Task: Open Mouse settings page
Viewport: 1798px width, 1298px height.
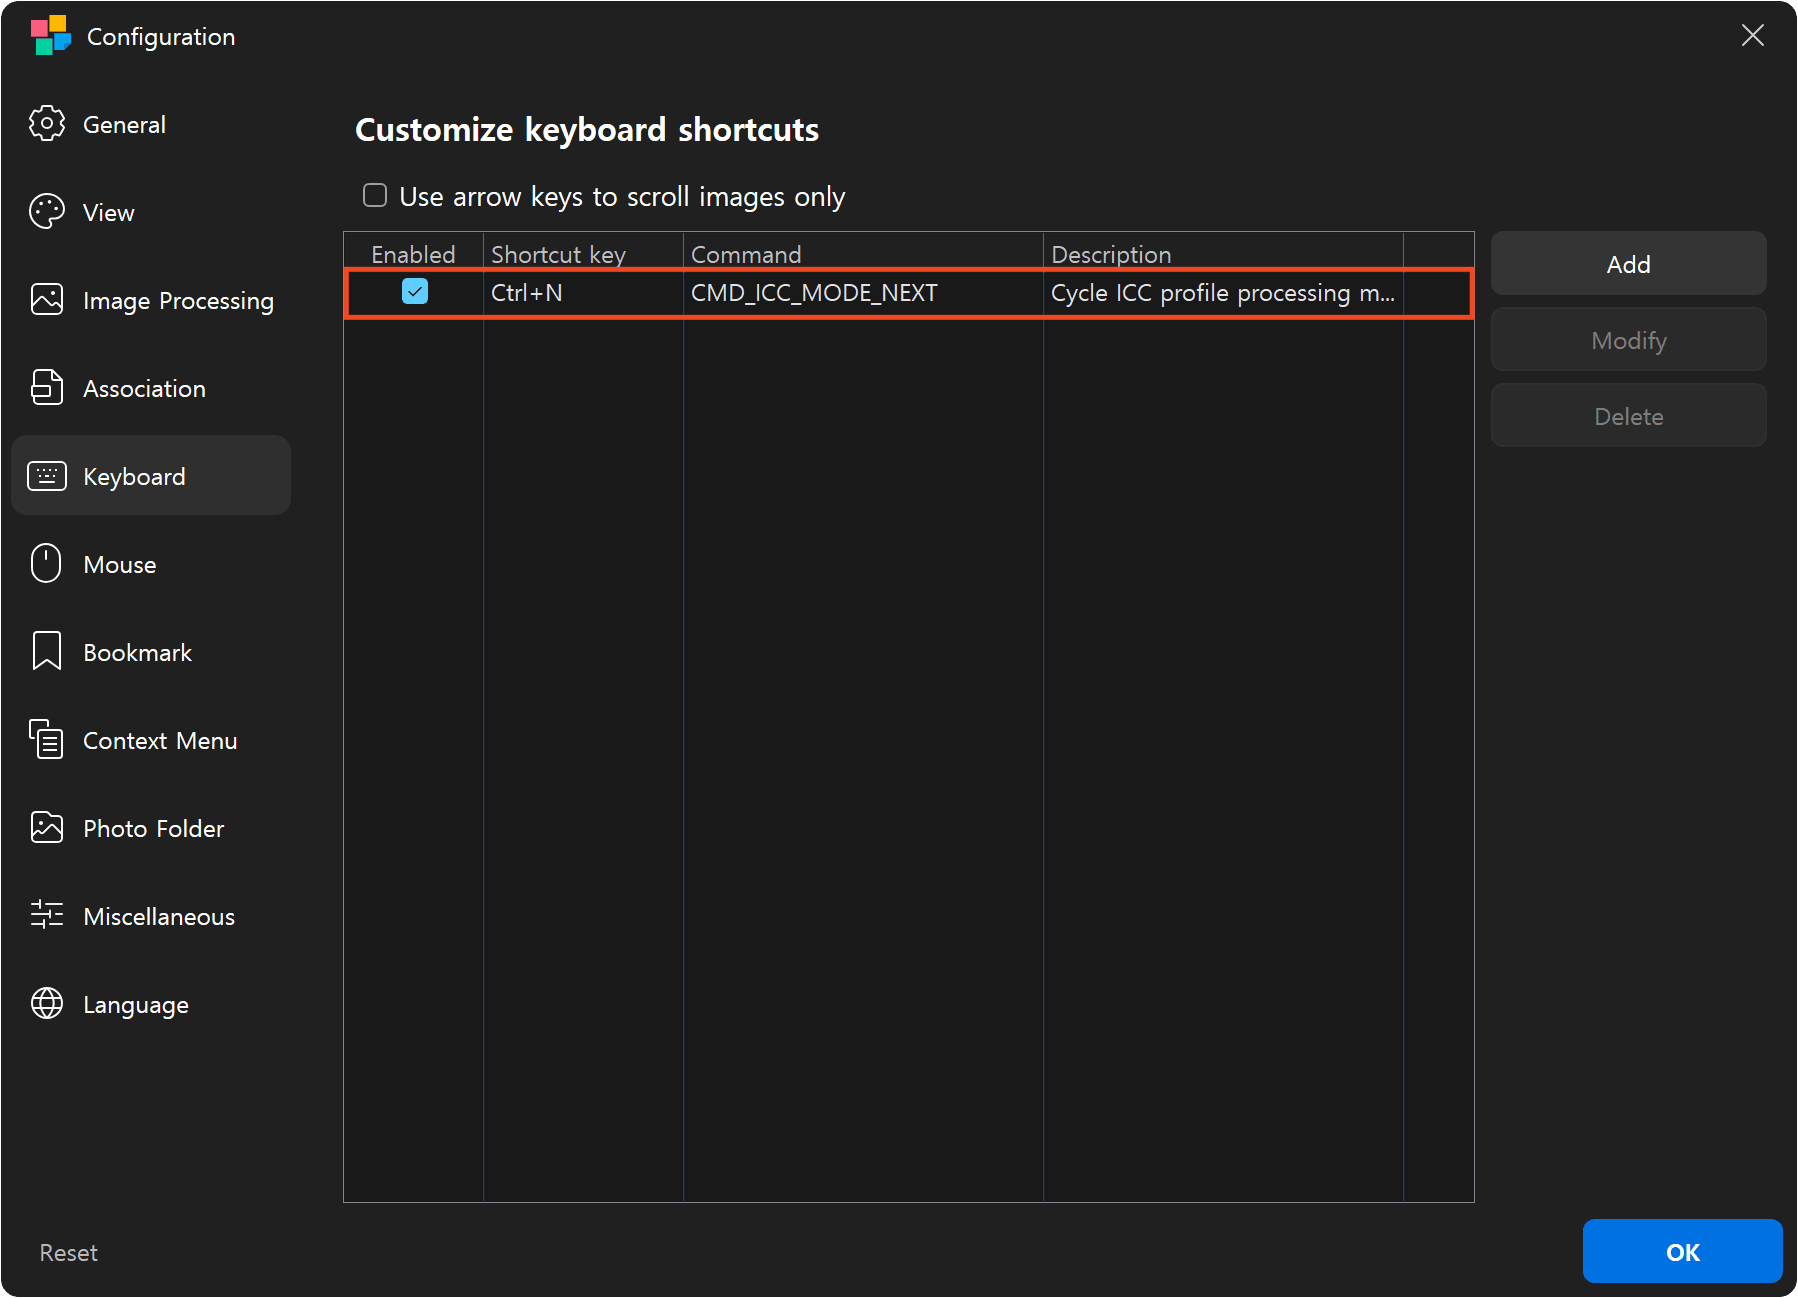Action: (x=151, y=564)
